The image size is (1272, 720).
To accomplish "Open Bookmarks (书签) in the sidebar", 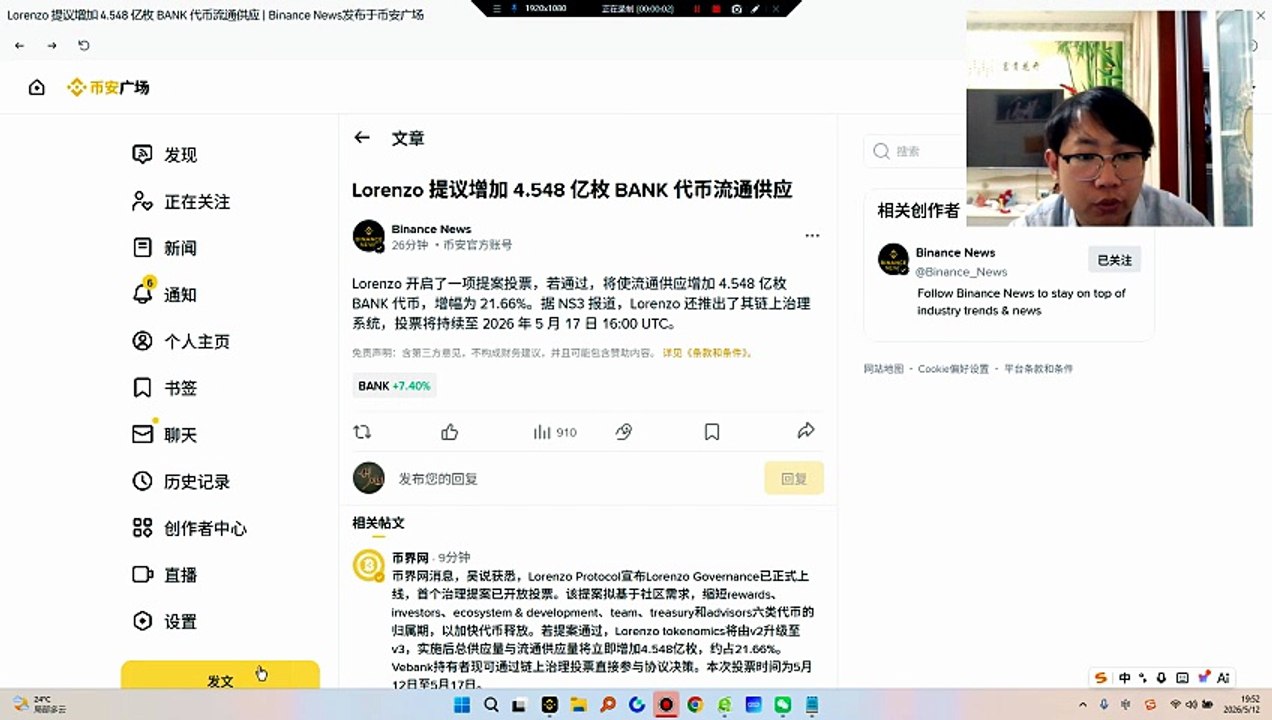I will pos(165,387).
